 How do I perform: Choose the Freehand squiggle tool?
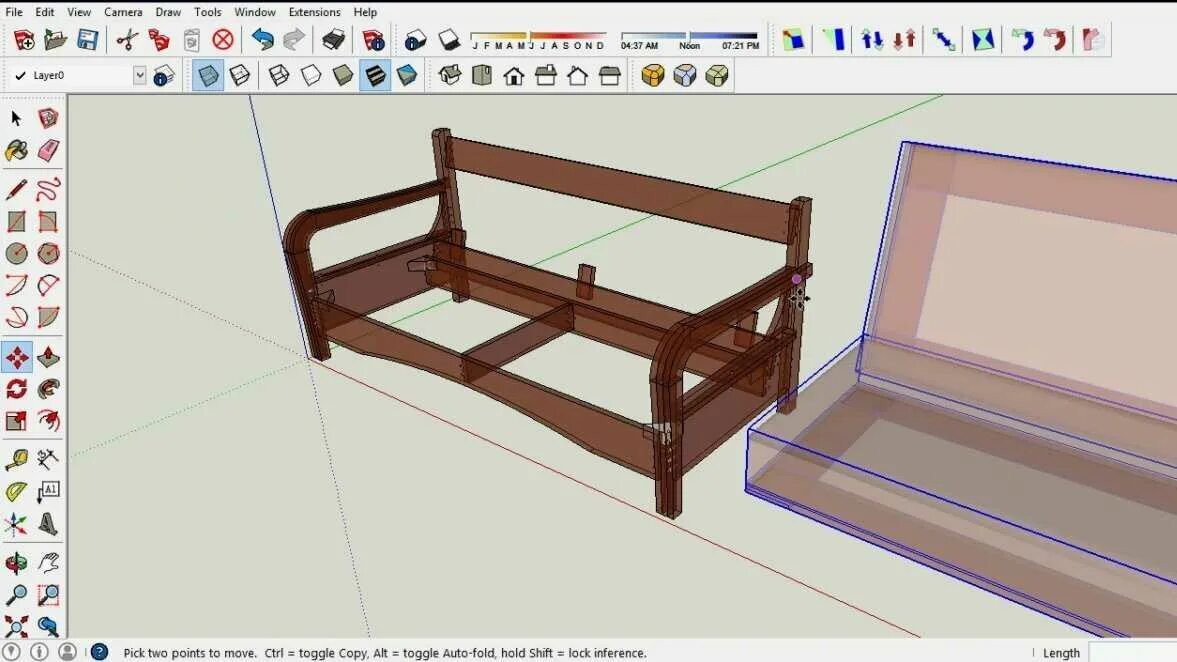pos(48,189)
